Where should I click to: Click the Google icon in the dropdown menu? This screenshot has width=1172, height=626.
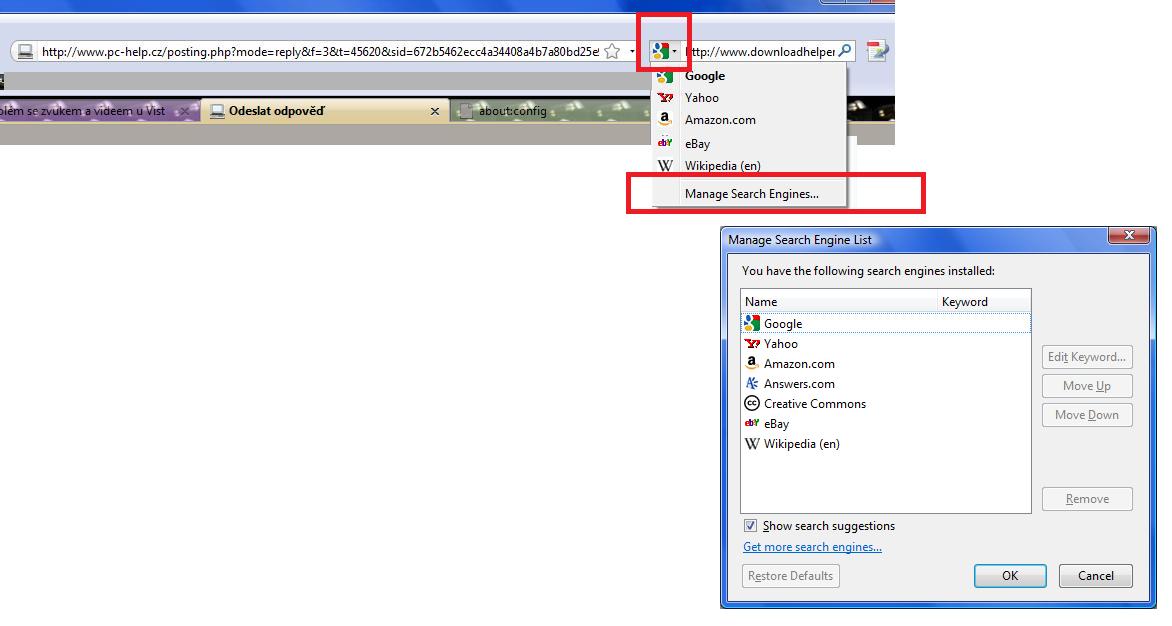point(664,75)
